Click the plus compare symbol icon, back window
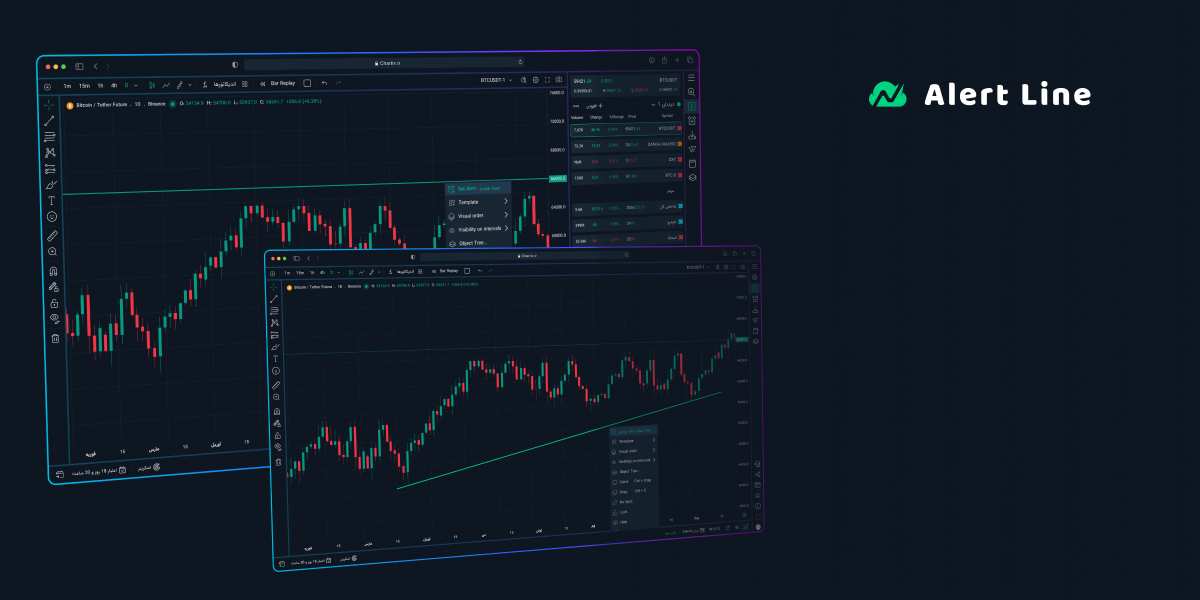Viewport: 1200px width, 600px height. (47, 86)
